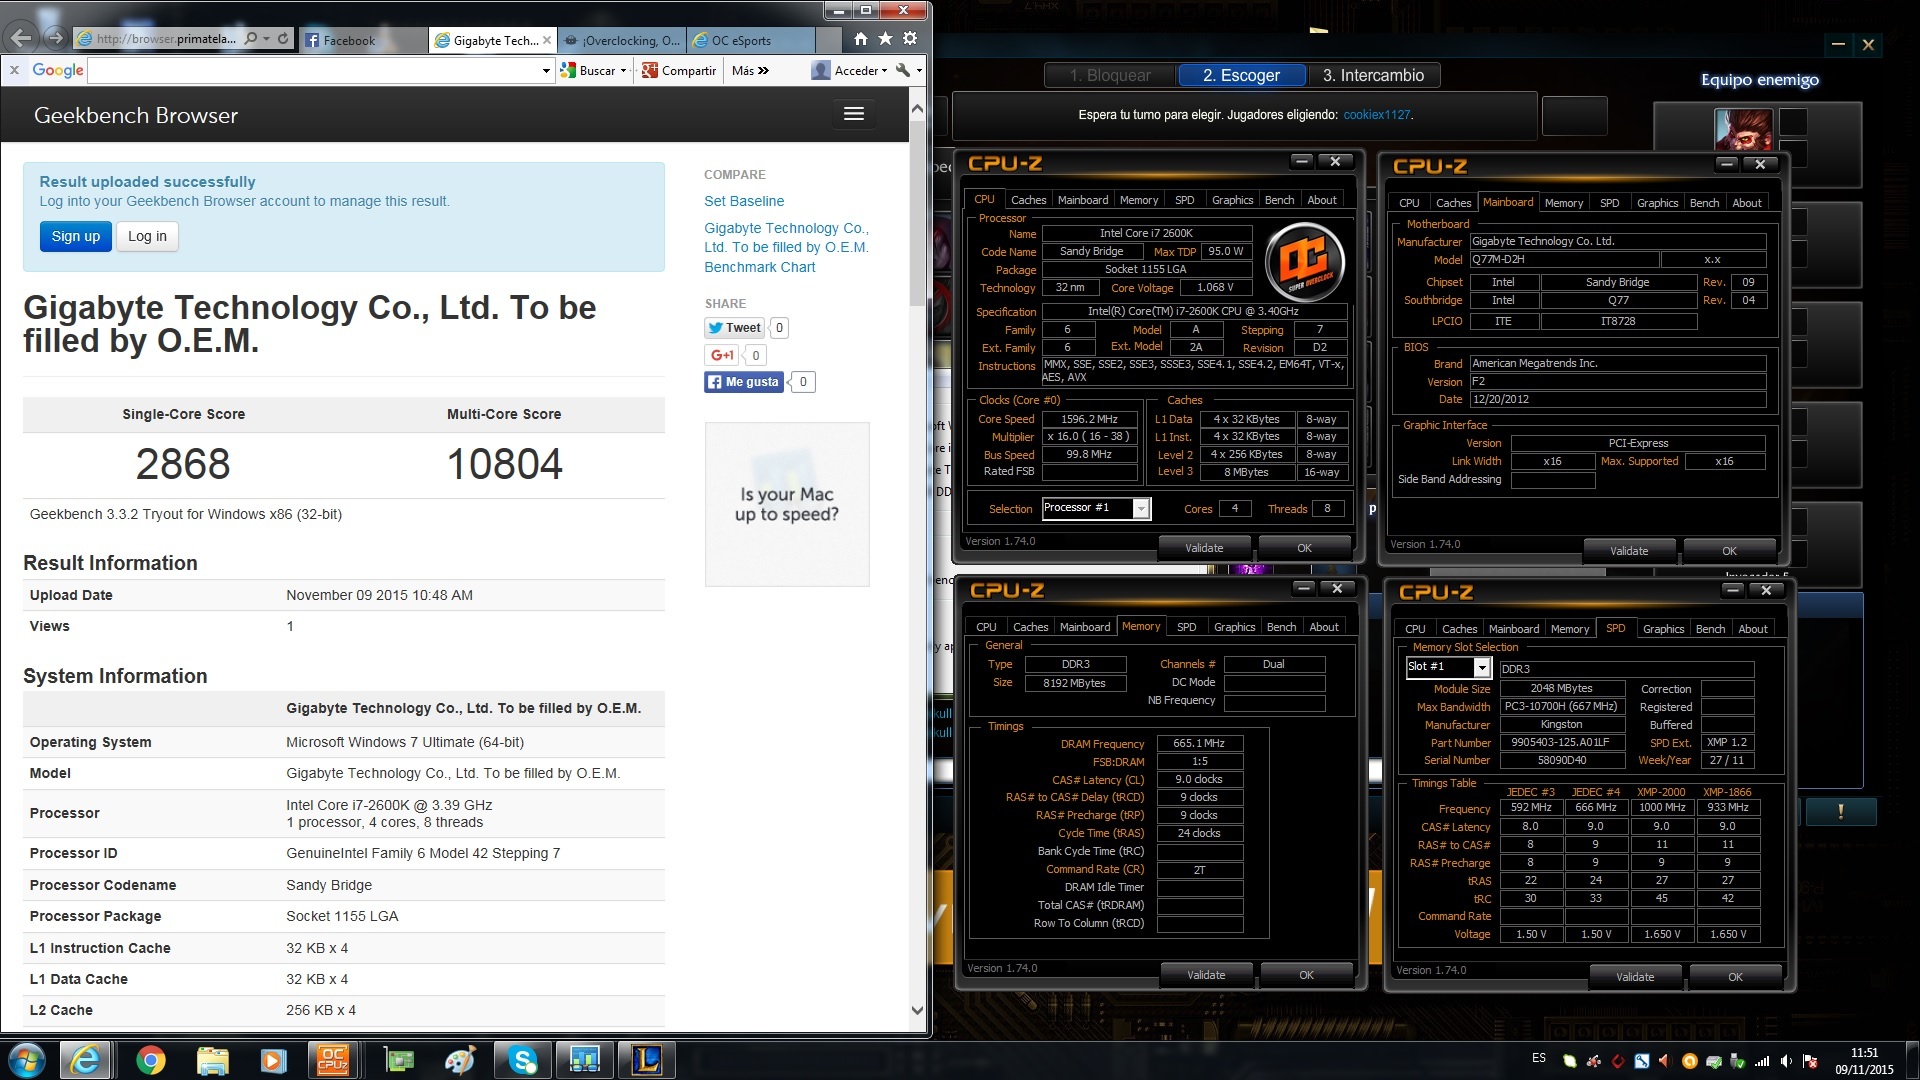Open Internet Explorer from the taskbar
This screenshot has width=1920, height=1080.
click(x=86, y=1060)
